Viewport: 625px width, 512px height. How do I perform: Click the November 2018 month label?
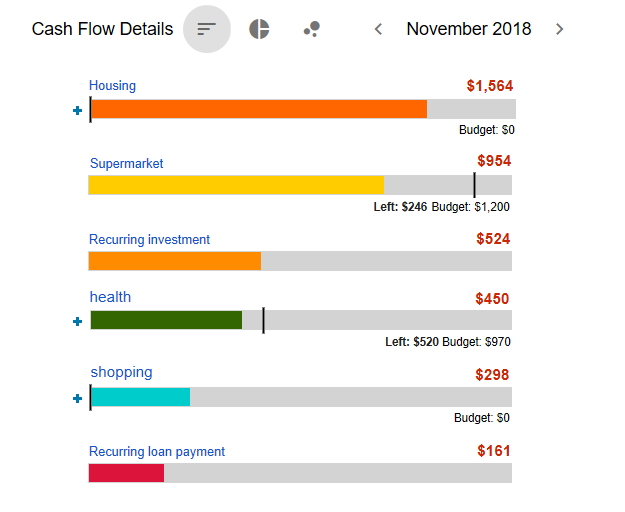tap(468, 29)
